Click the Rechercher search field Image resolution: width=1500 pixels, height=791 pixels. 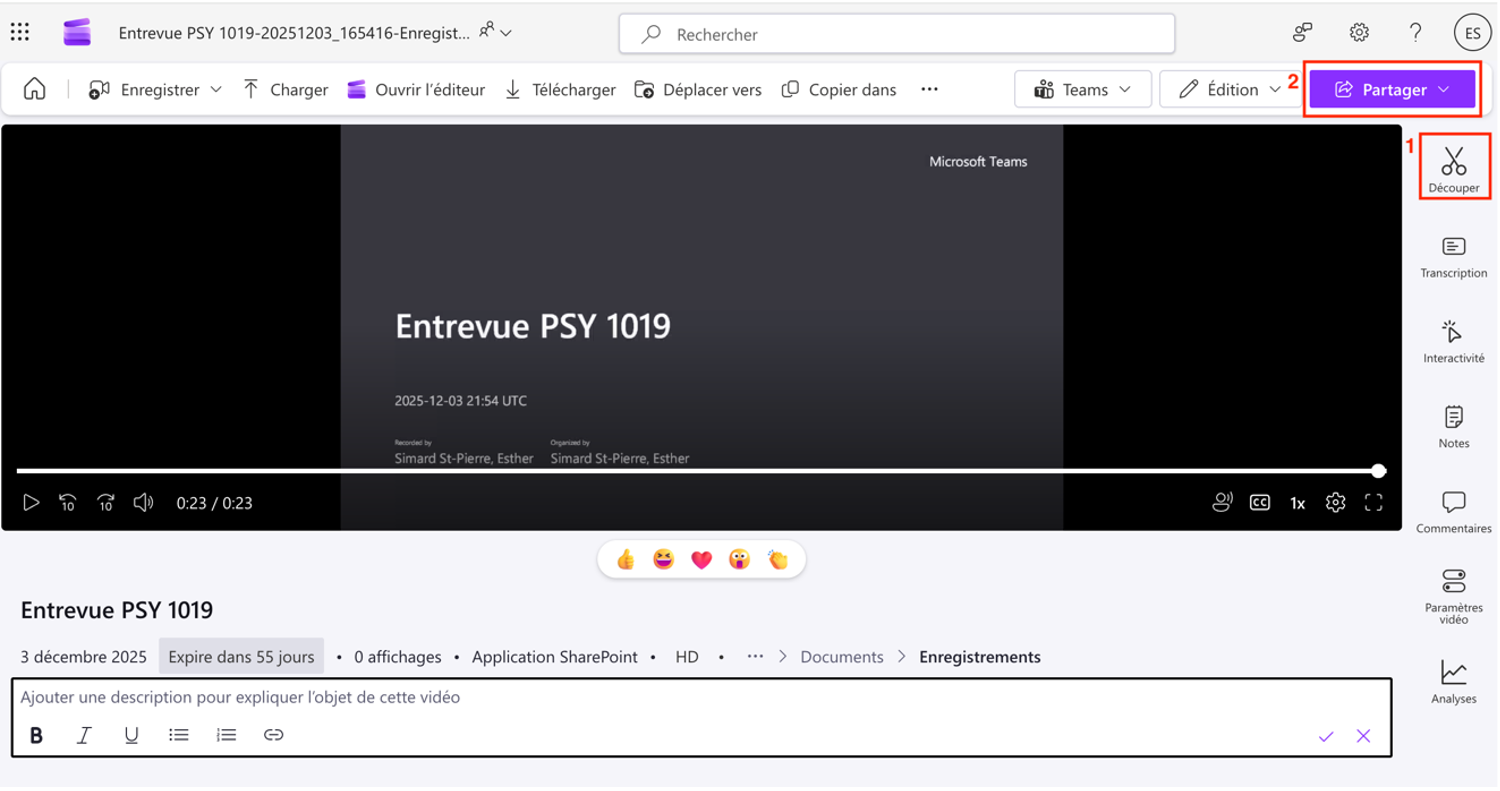[896, 35]
